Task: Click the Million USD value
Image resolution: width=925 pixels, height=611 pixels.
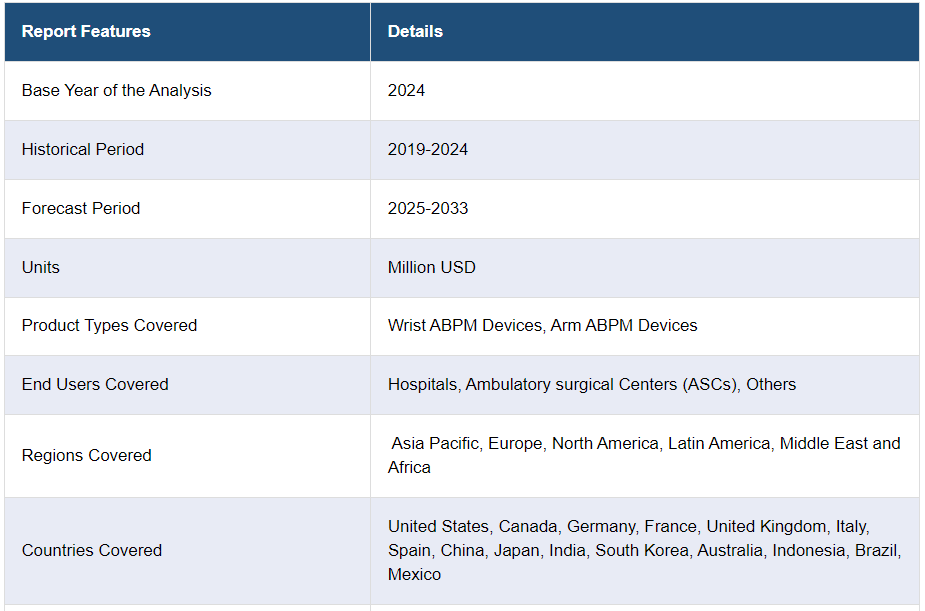Action: pyautogui.click(x=432, y=267)
